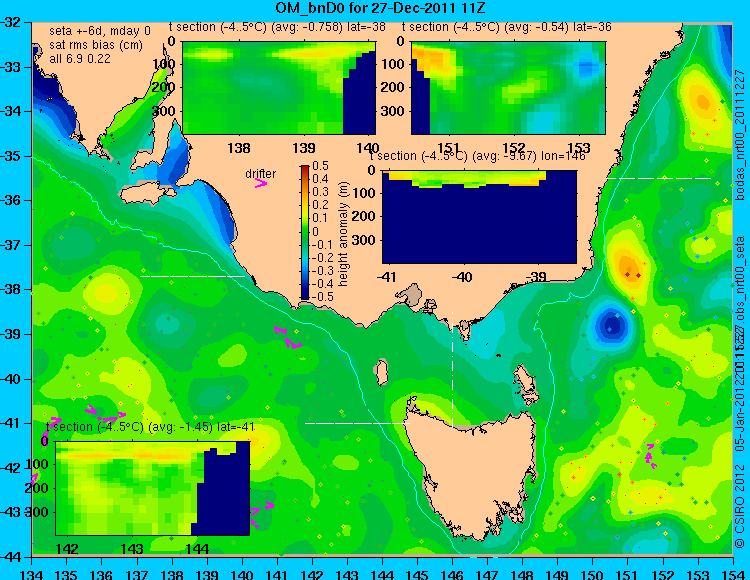Click the -32 latitude axis label
The height and width of the screenshot is (580, 750).
[11, 22]
